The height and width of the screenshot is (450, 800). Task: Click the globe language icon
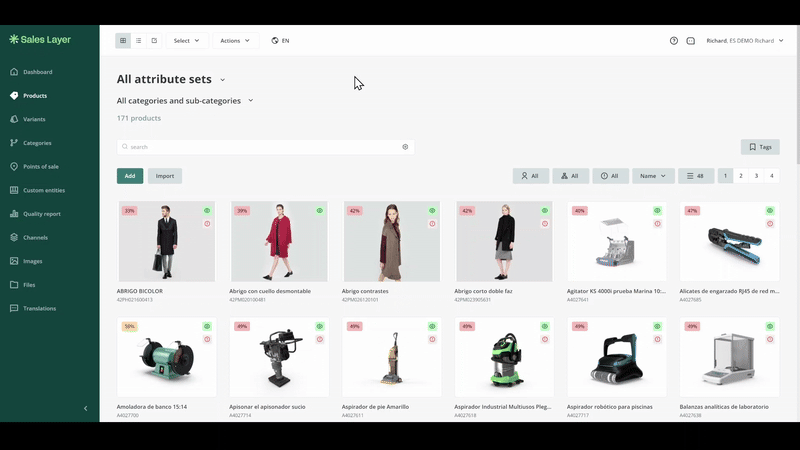pos(274,40)
